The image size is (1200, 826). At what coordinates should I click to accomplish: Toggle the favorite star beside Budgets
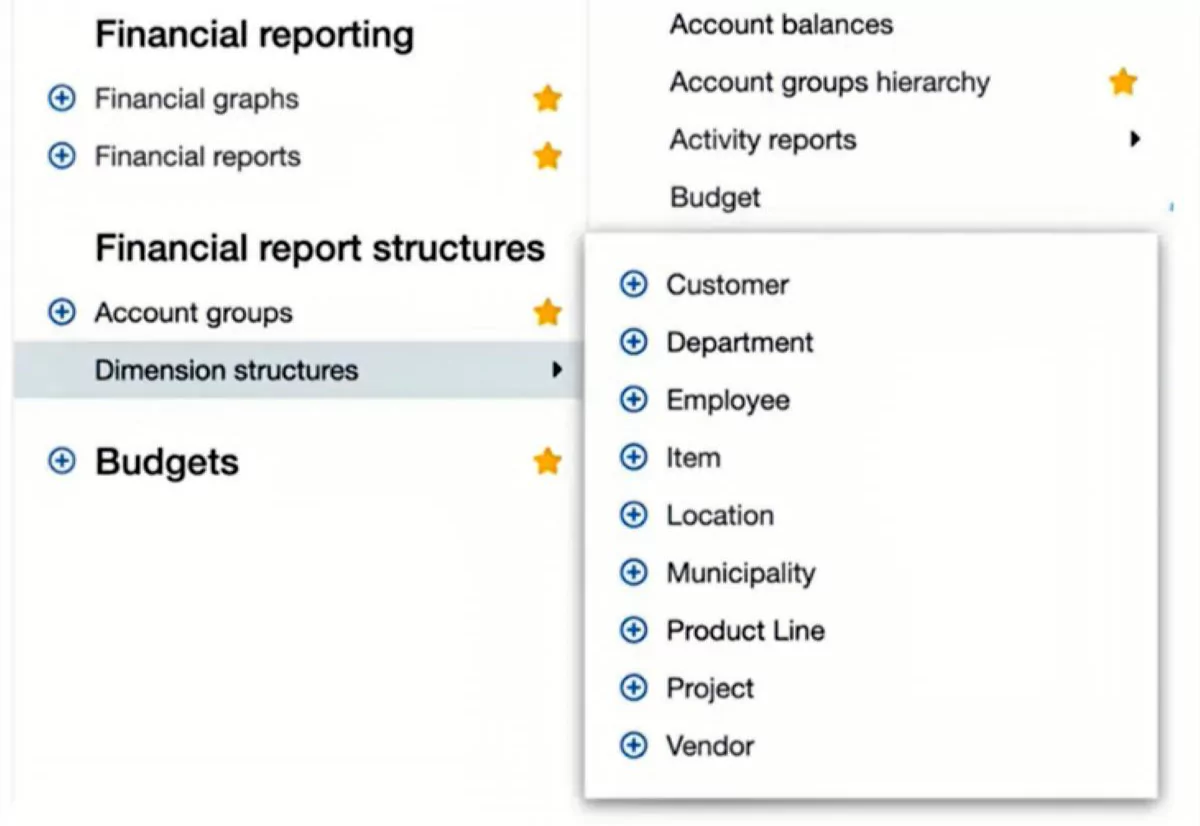tap(547, 462)
